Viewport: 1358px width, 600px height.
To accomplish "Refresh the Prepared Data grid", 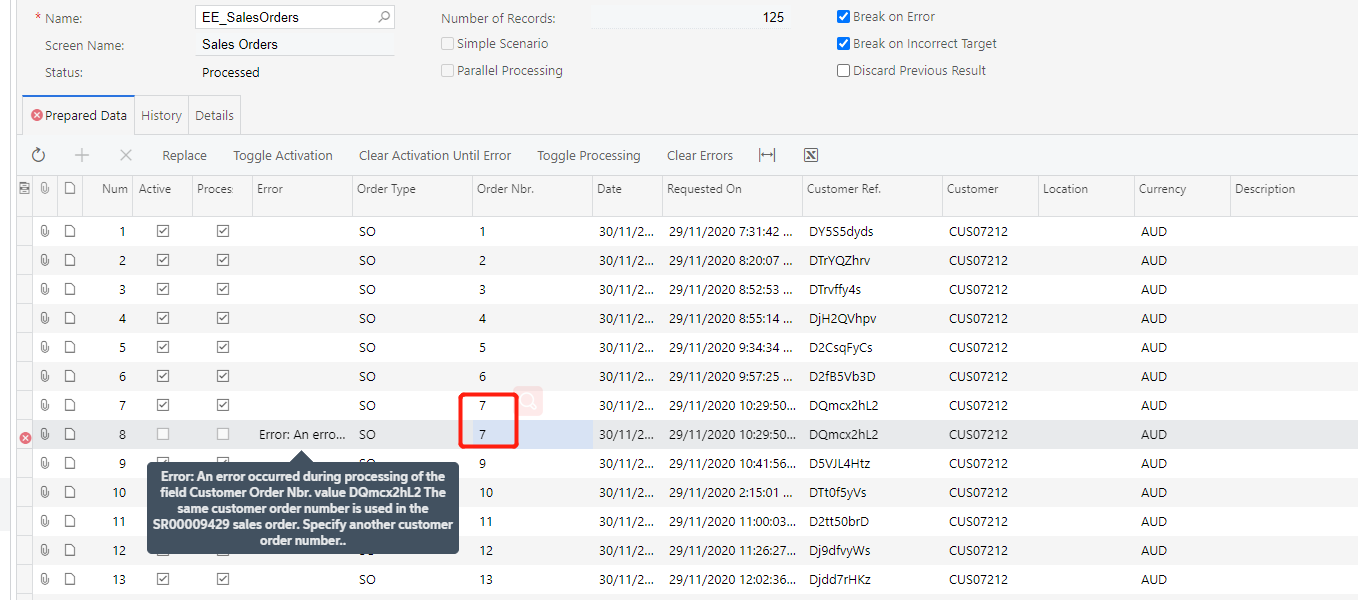I will 39,155.
